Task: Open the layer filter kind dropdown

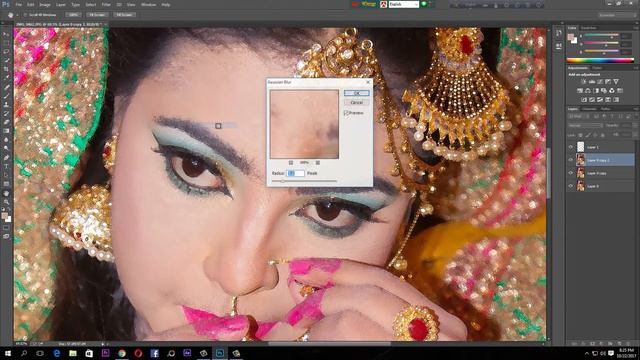Action: [578, 117]
